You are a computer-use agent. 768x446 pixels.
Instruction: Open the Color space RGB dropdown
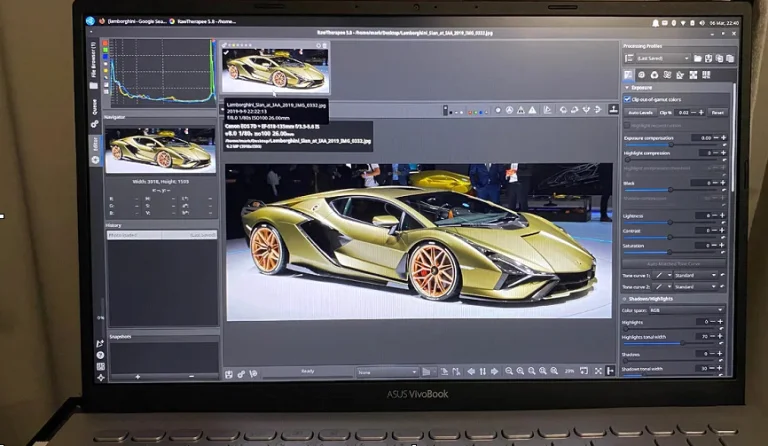pyautogui.click(x=686, y=310)
